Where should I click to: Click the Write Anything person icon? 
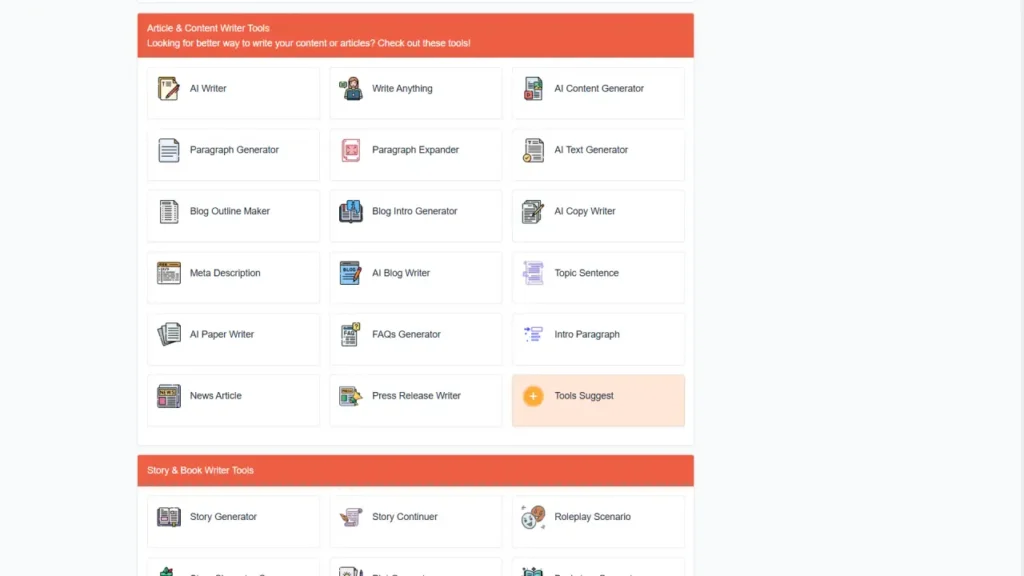coord(351,89)
